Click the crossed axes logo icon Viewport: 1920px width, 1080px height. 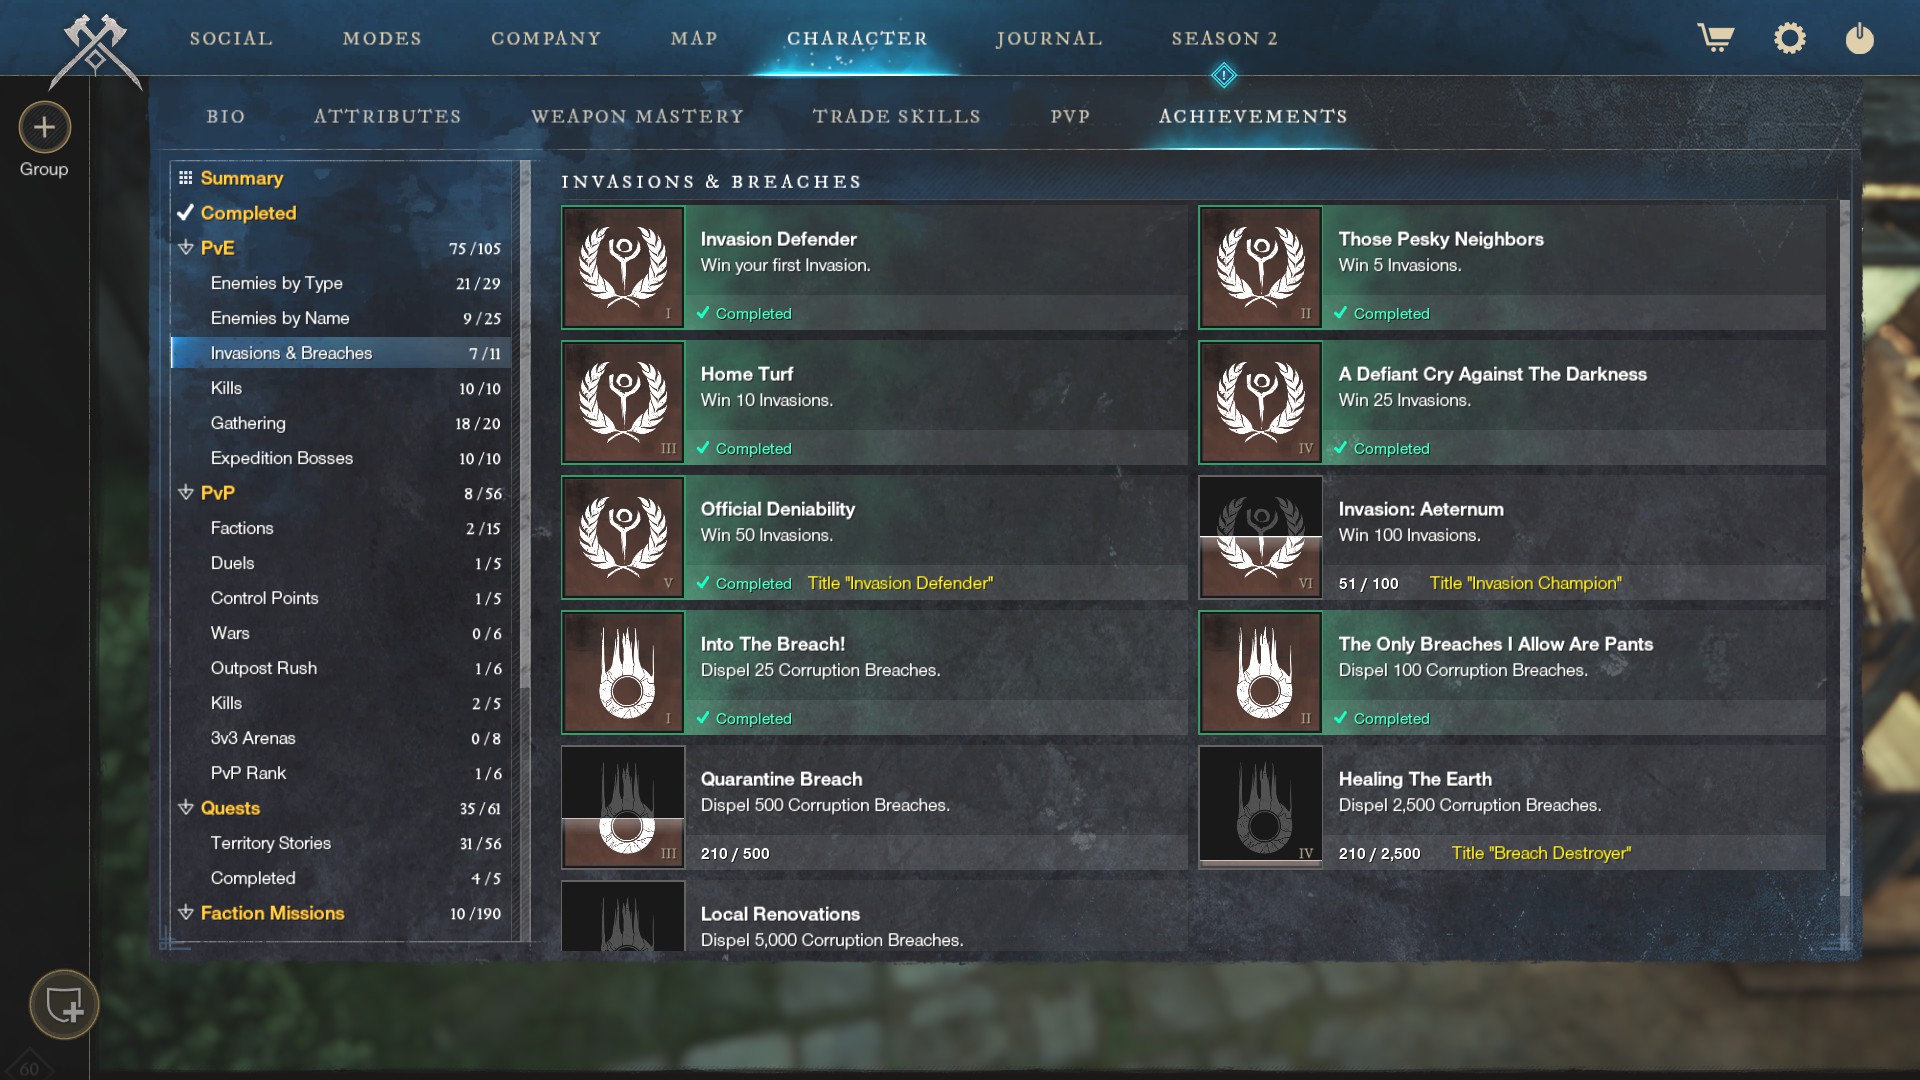tap(95, 50)
